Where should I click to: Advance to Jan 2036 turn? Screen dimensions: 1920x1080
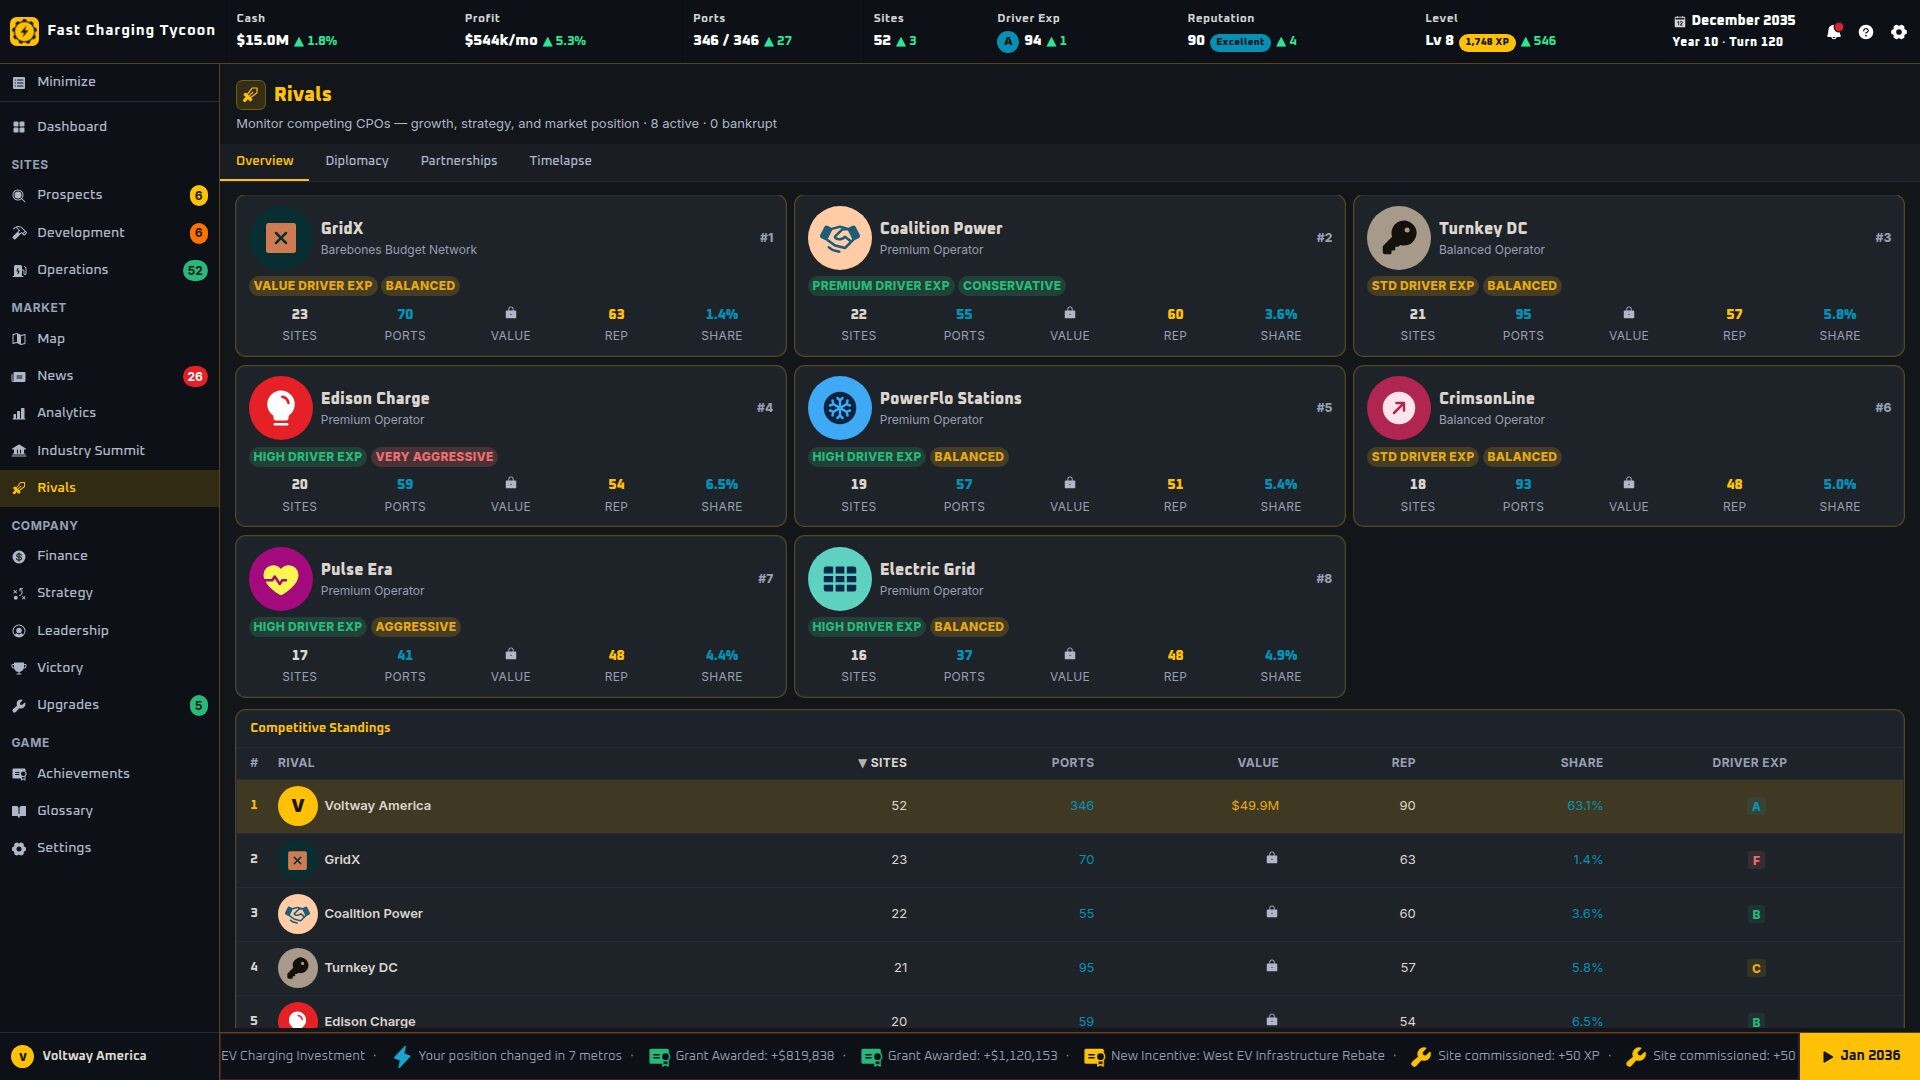click(1860, 1056)
